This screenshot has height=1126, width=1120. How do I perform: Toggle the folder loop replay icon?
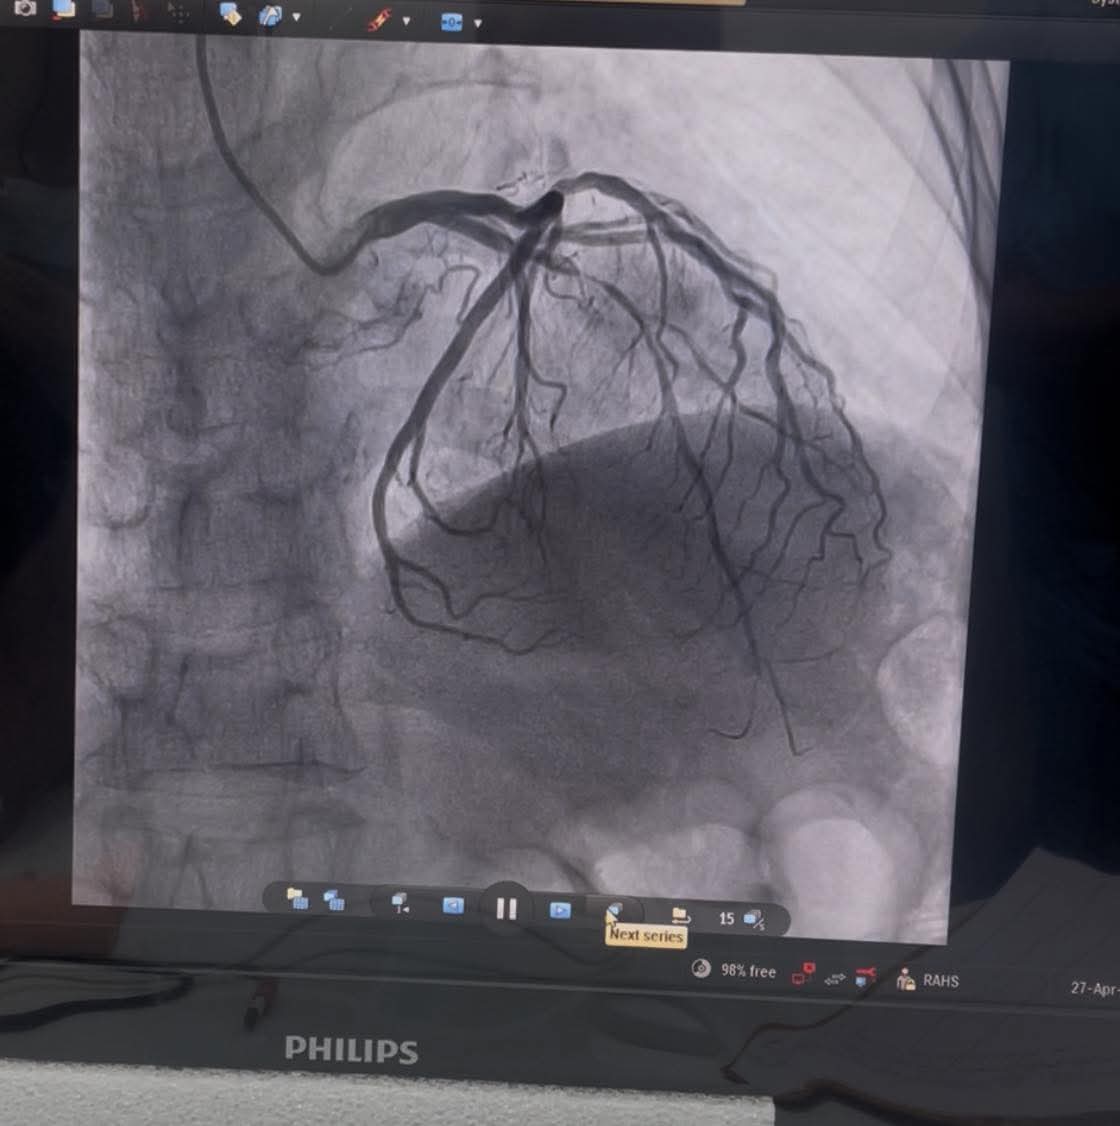point(680,915)
